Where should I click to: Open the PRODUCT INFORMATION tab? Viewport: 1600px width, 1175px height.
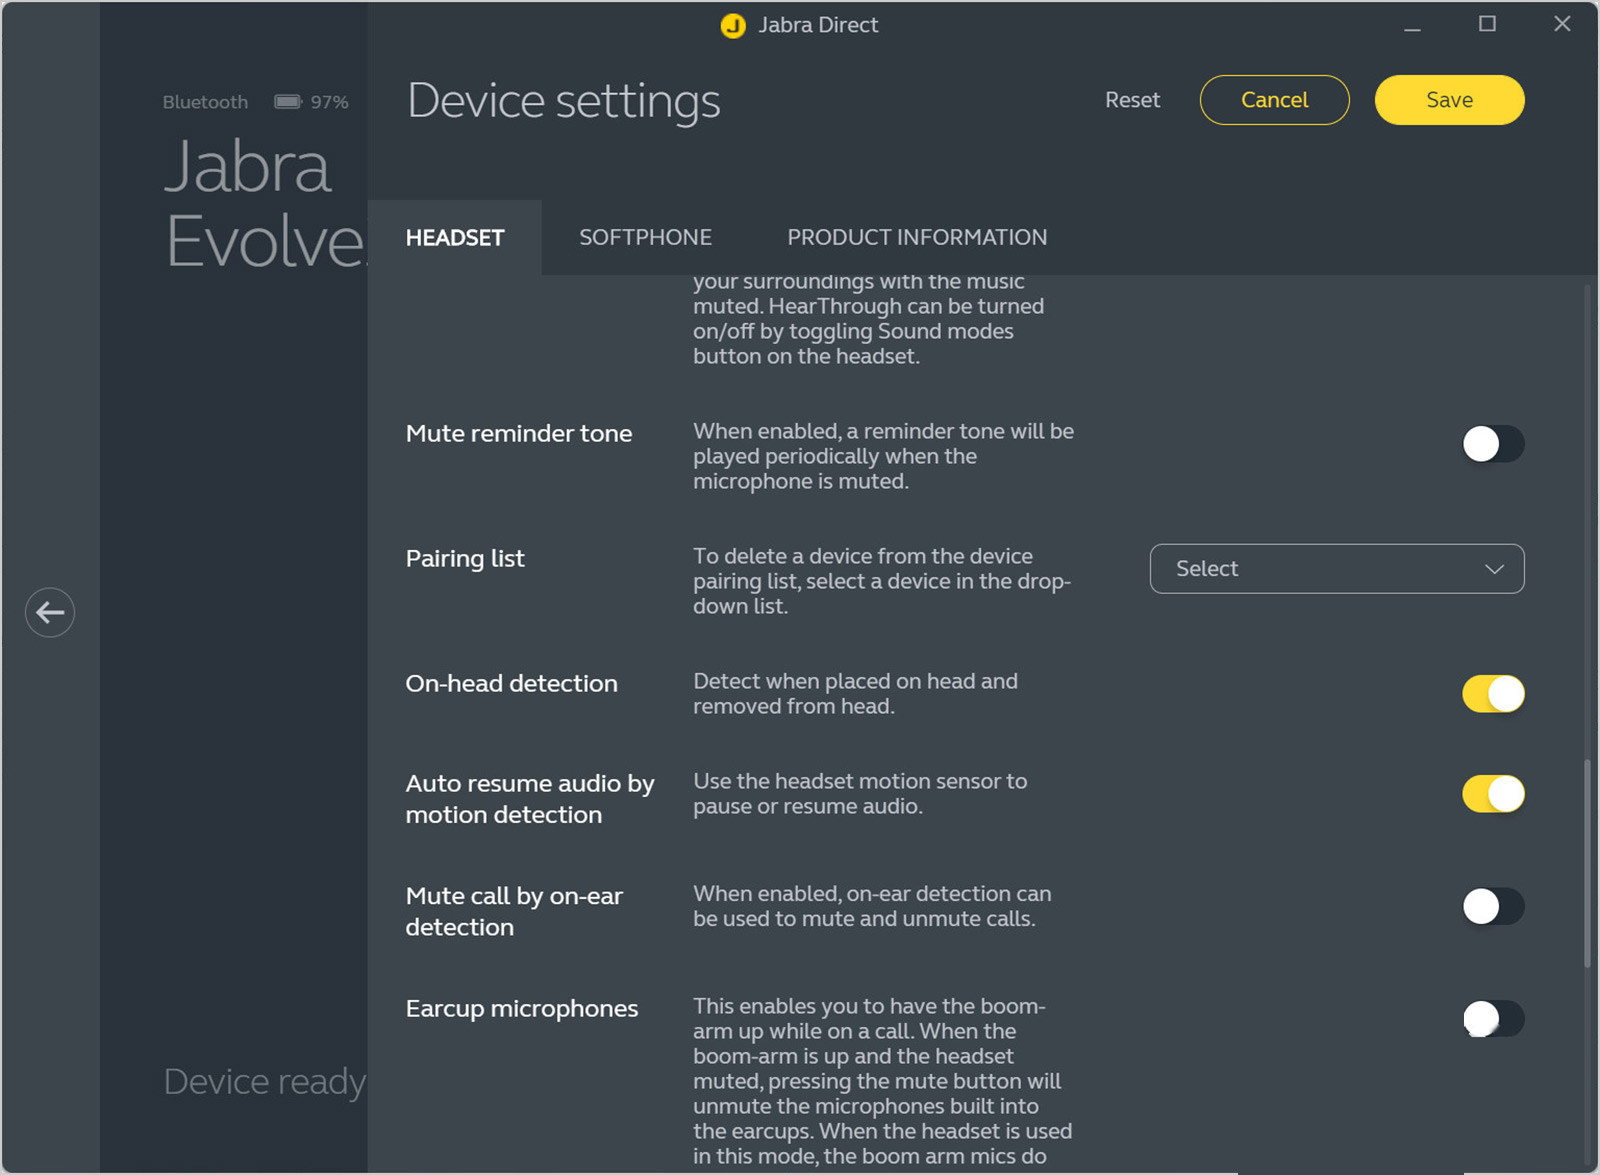click(x=917, y=238)
